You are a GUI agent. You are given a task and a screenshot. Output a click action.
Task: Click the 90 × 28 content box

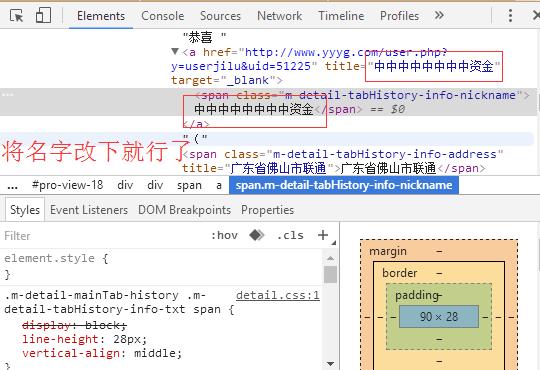[439, 317]
